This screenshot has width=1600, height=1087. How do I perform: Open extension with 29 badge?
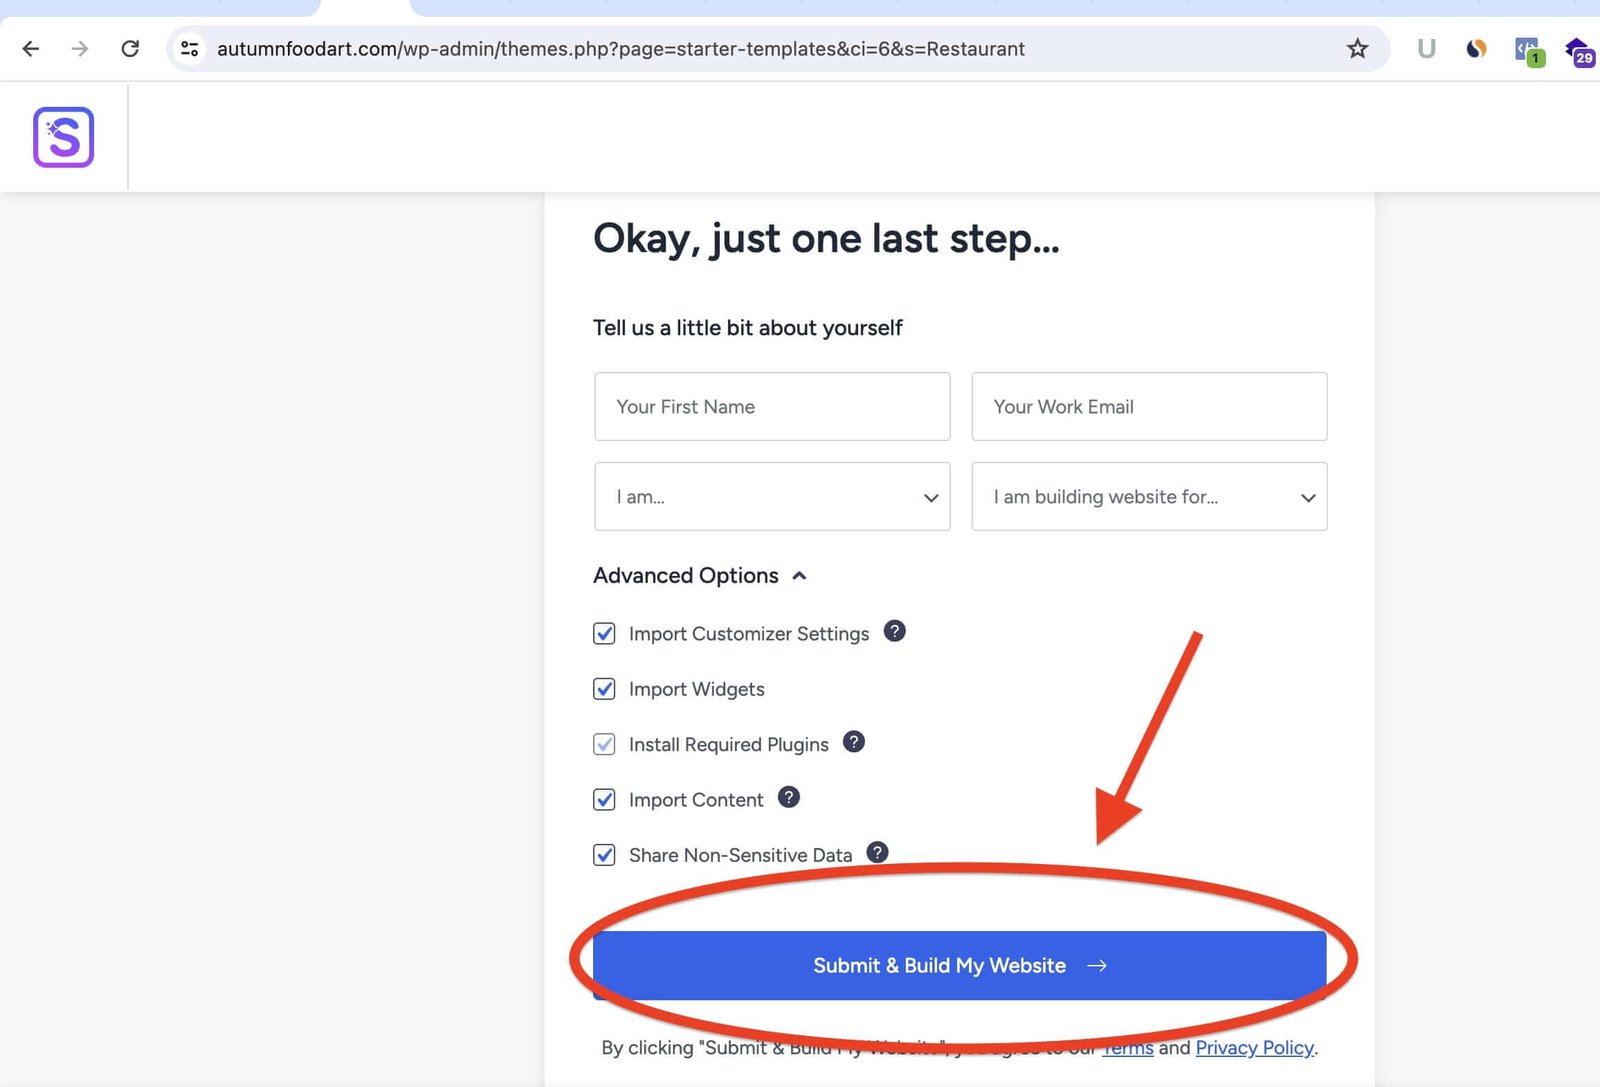point(1580,51)
